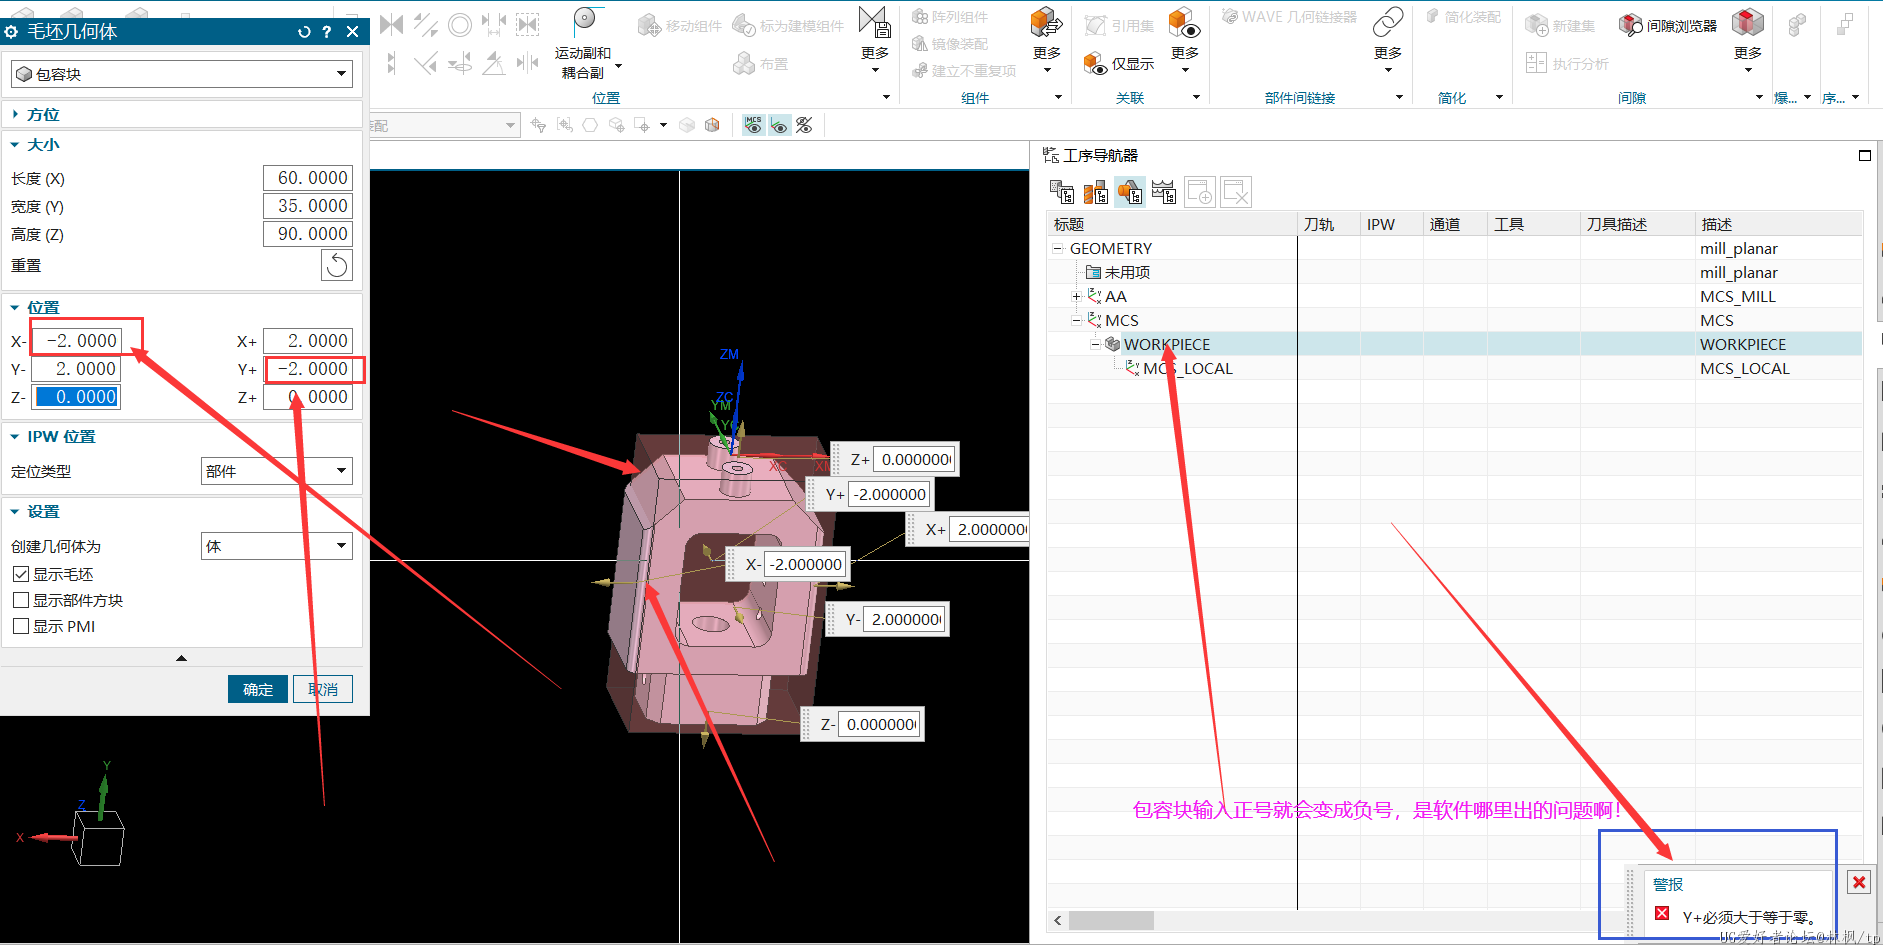The height and width of the screenshot is (949, 1883).
Task: Click the New Set (新建集) icon
Action: [x=1537, y=25]
